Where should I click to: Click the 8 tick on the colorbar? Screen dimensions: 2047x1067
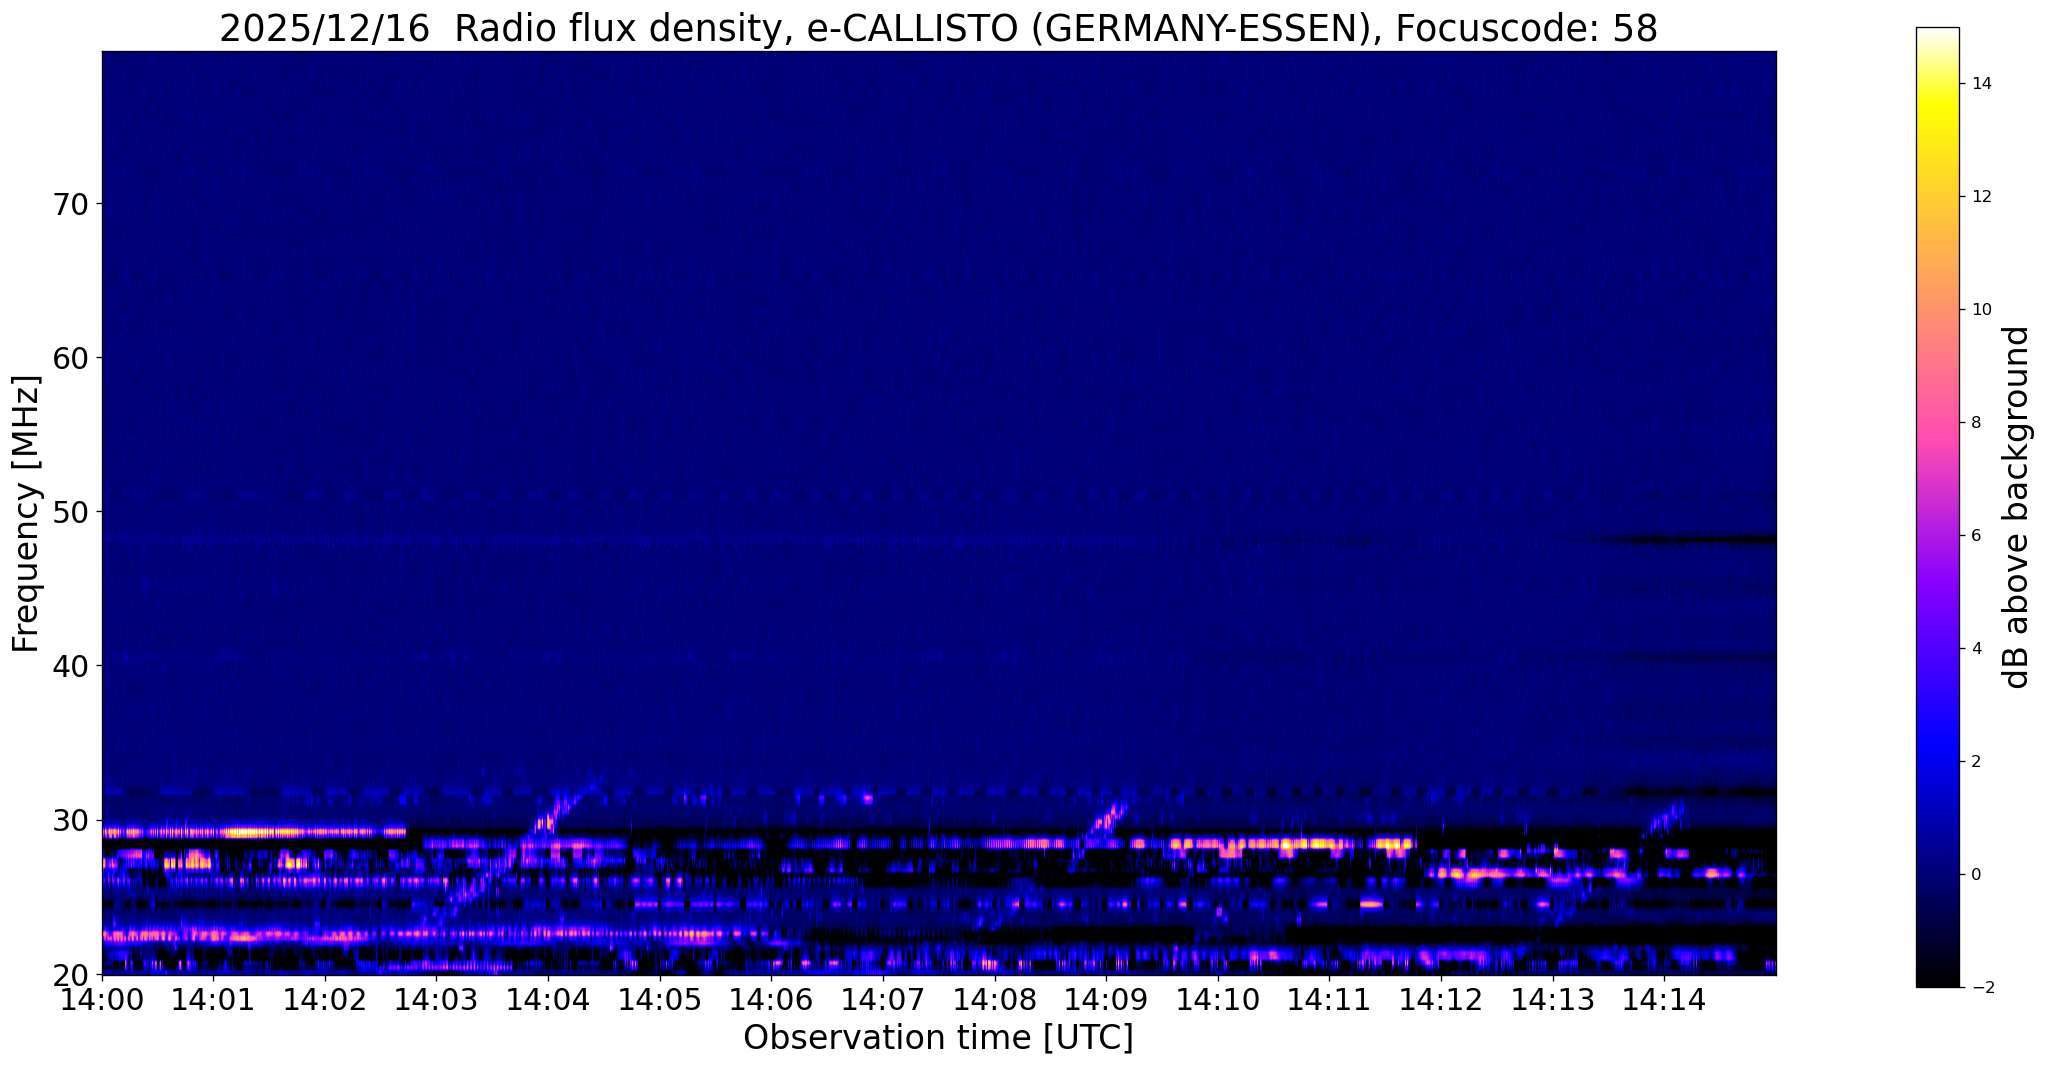1974,423
